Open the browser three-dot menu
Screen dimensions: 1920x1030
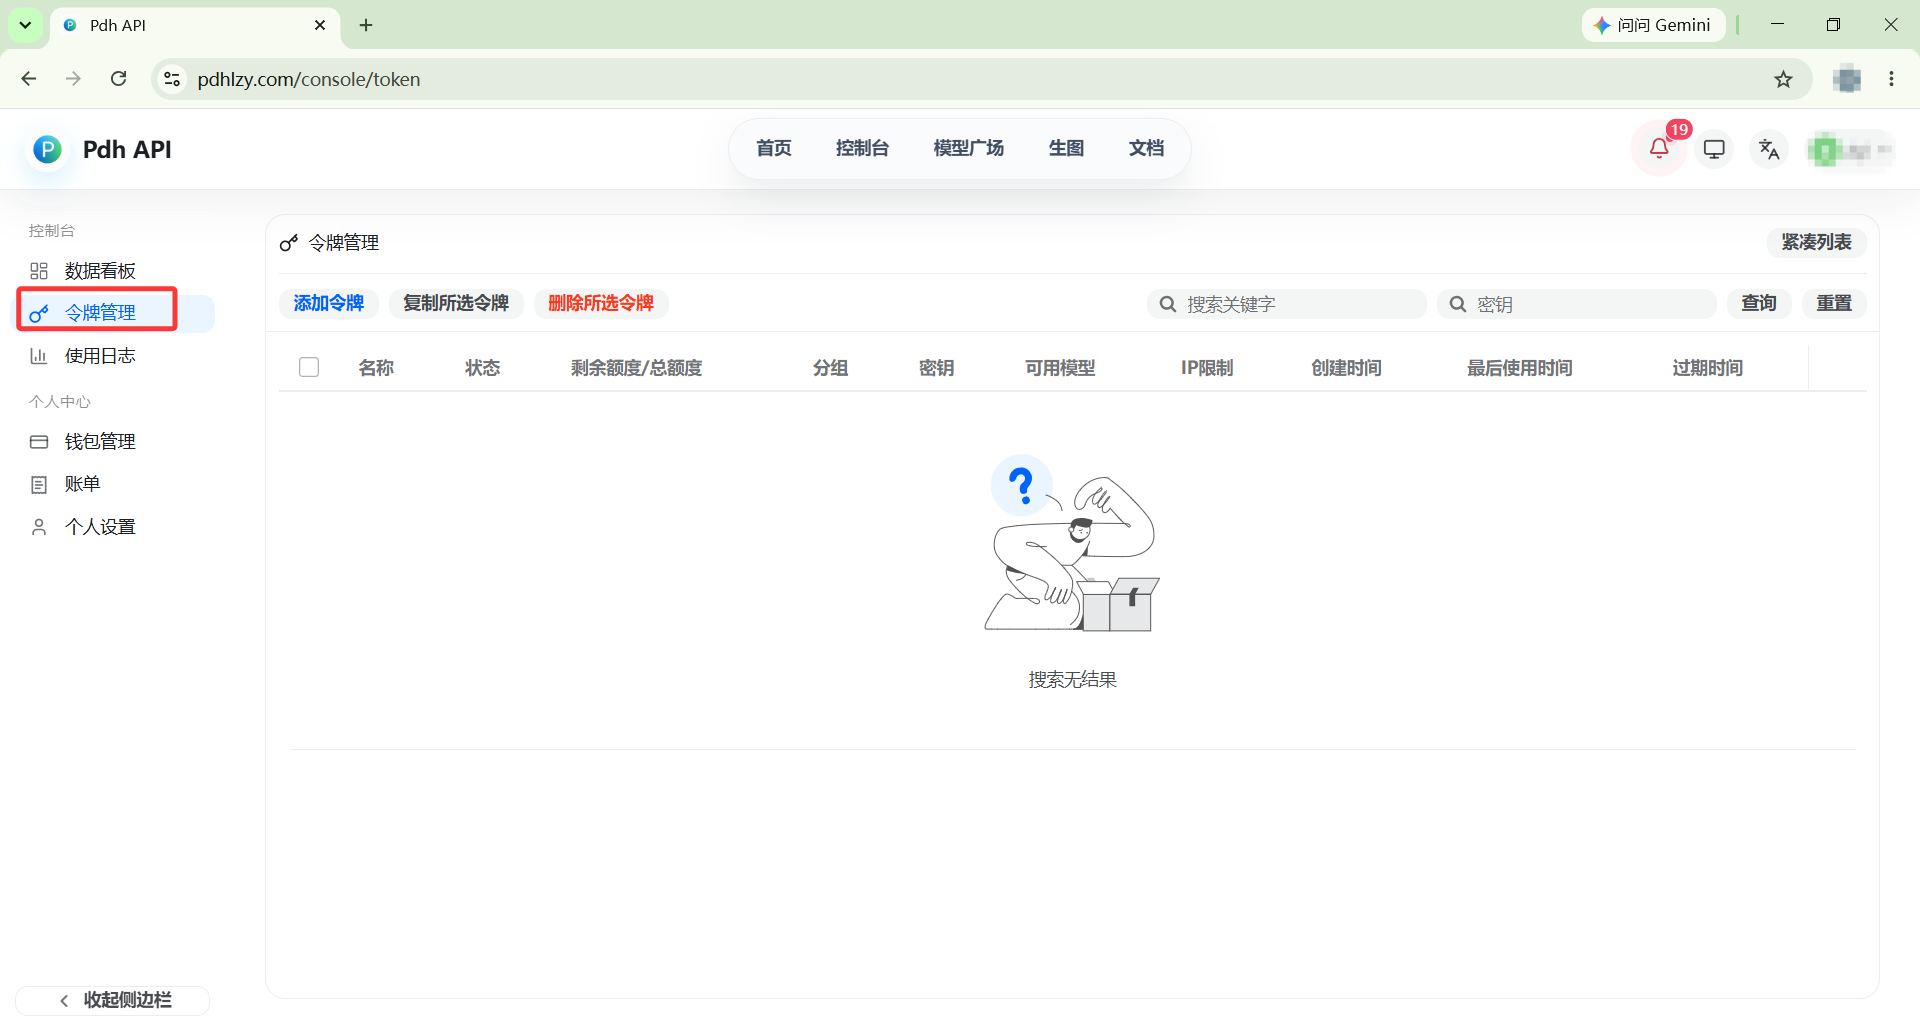click(x=1891, y=79)
